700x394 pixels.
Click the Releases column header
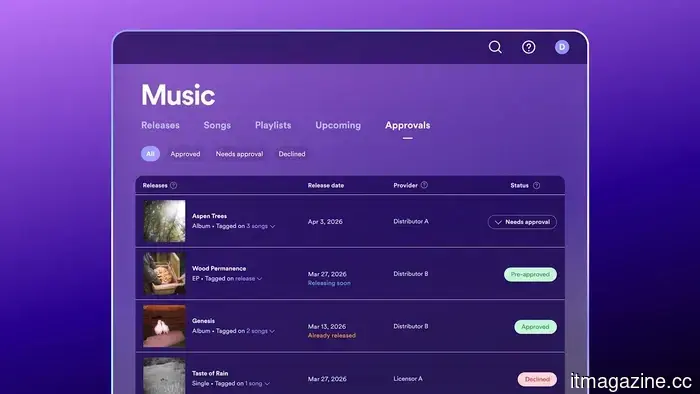155,185
